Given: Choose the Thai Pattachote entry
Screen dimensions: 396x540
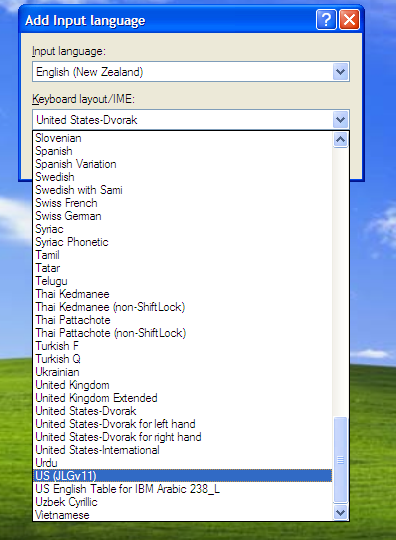Looking at the screenshot, I should tap(183, 320).
